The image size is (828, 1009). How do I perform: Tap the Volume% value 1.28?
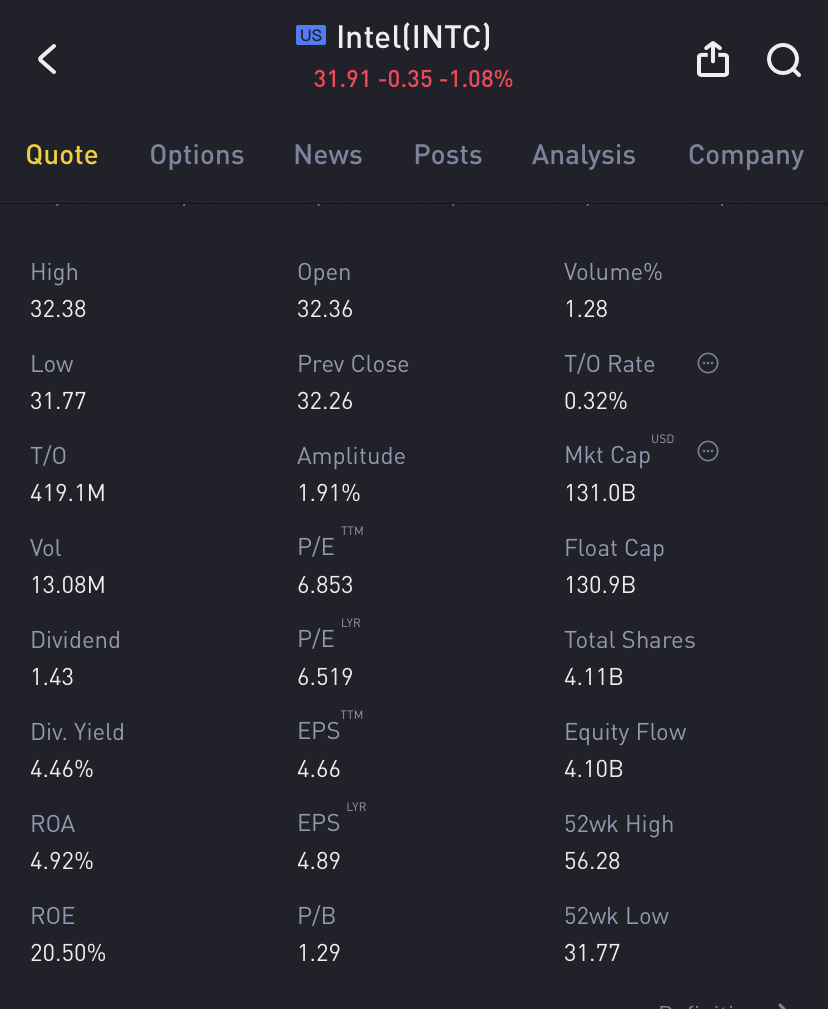[586, 309]
